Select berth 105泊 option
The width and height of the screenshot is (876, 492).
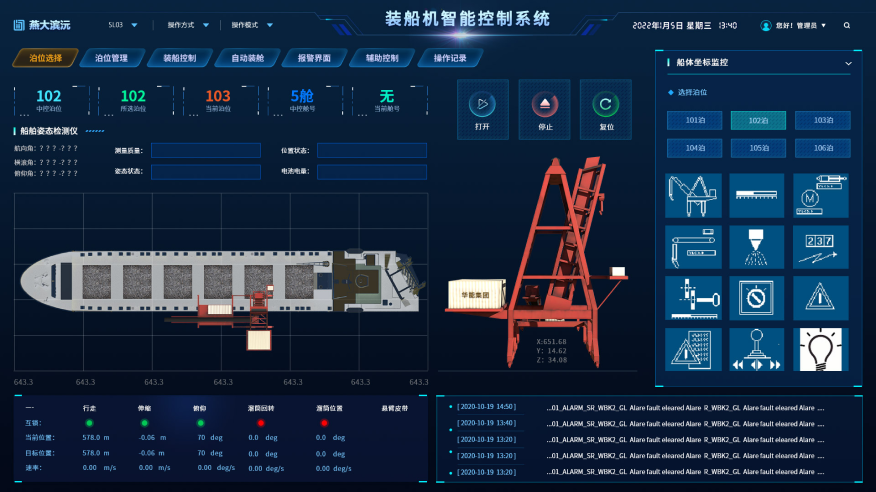[x=758, y=148]
